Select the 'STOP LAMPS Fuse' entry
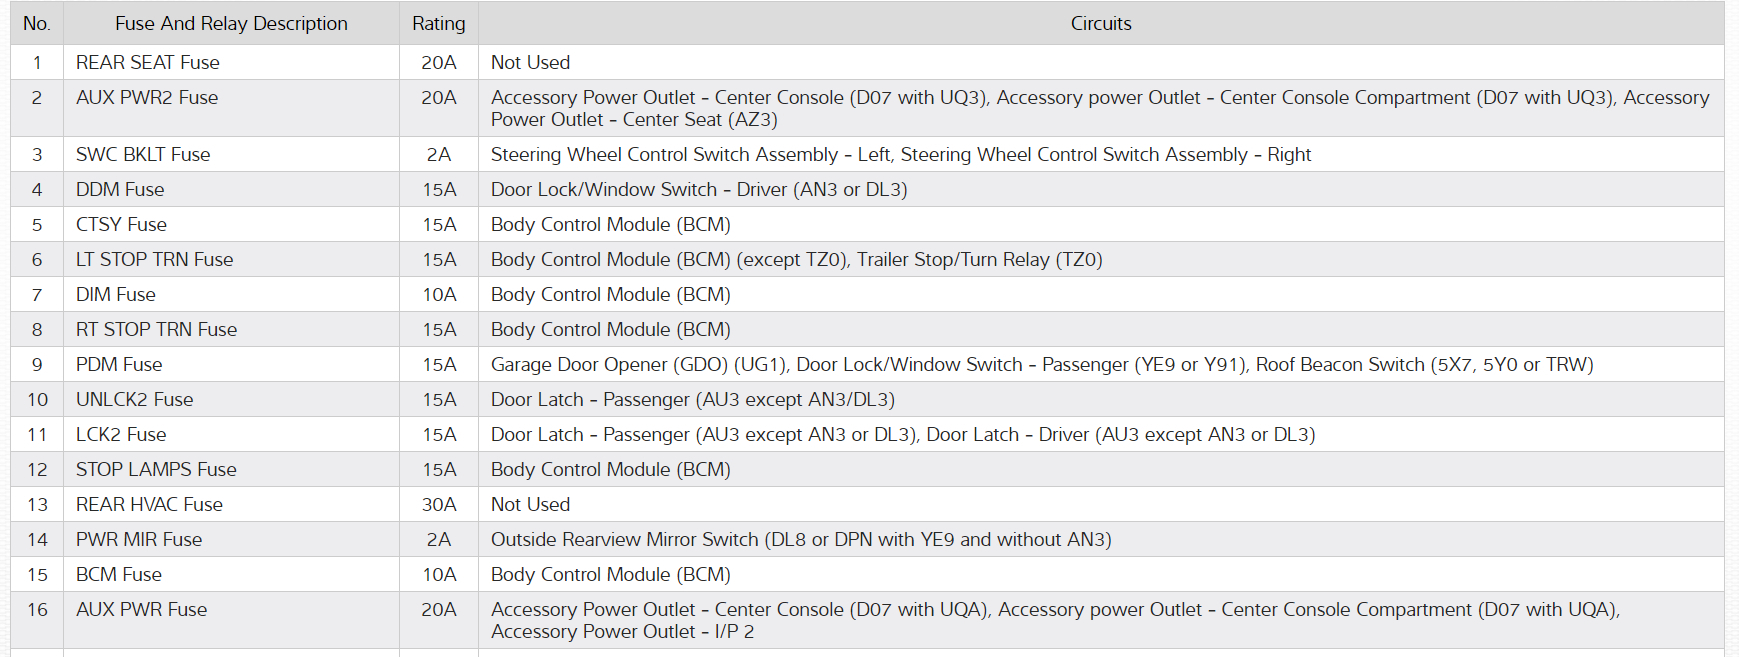 point(156,469)
